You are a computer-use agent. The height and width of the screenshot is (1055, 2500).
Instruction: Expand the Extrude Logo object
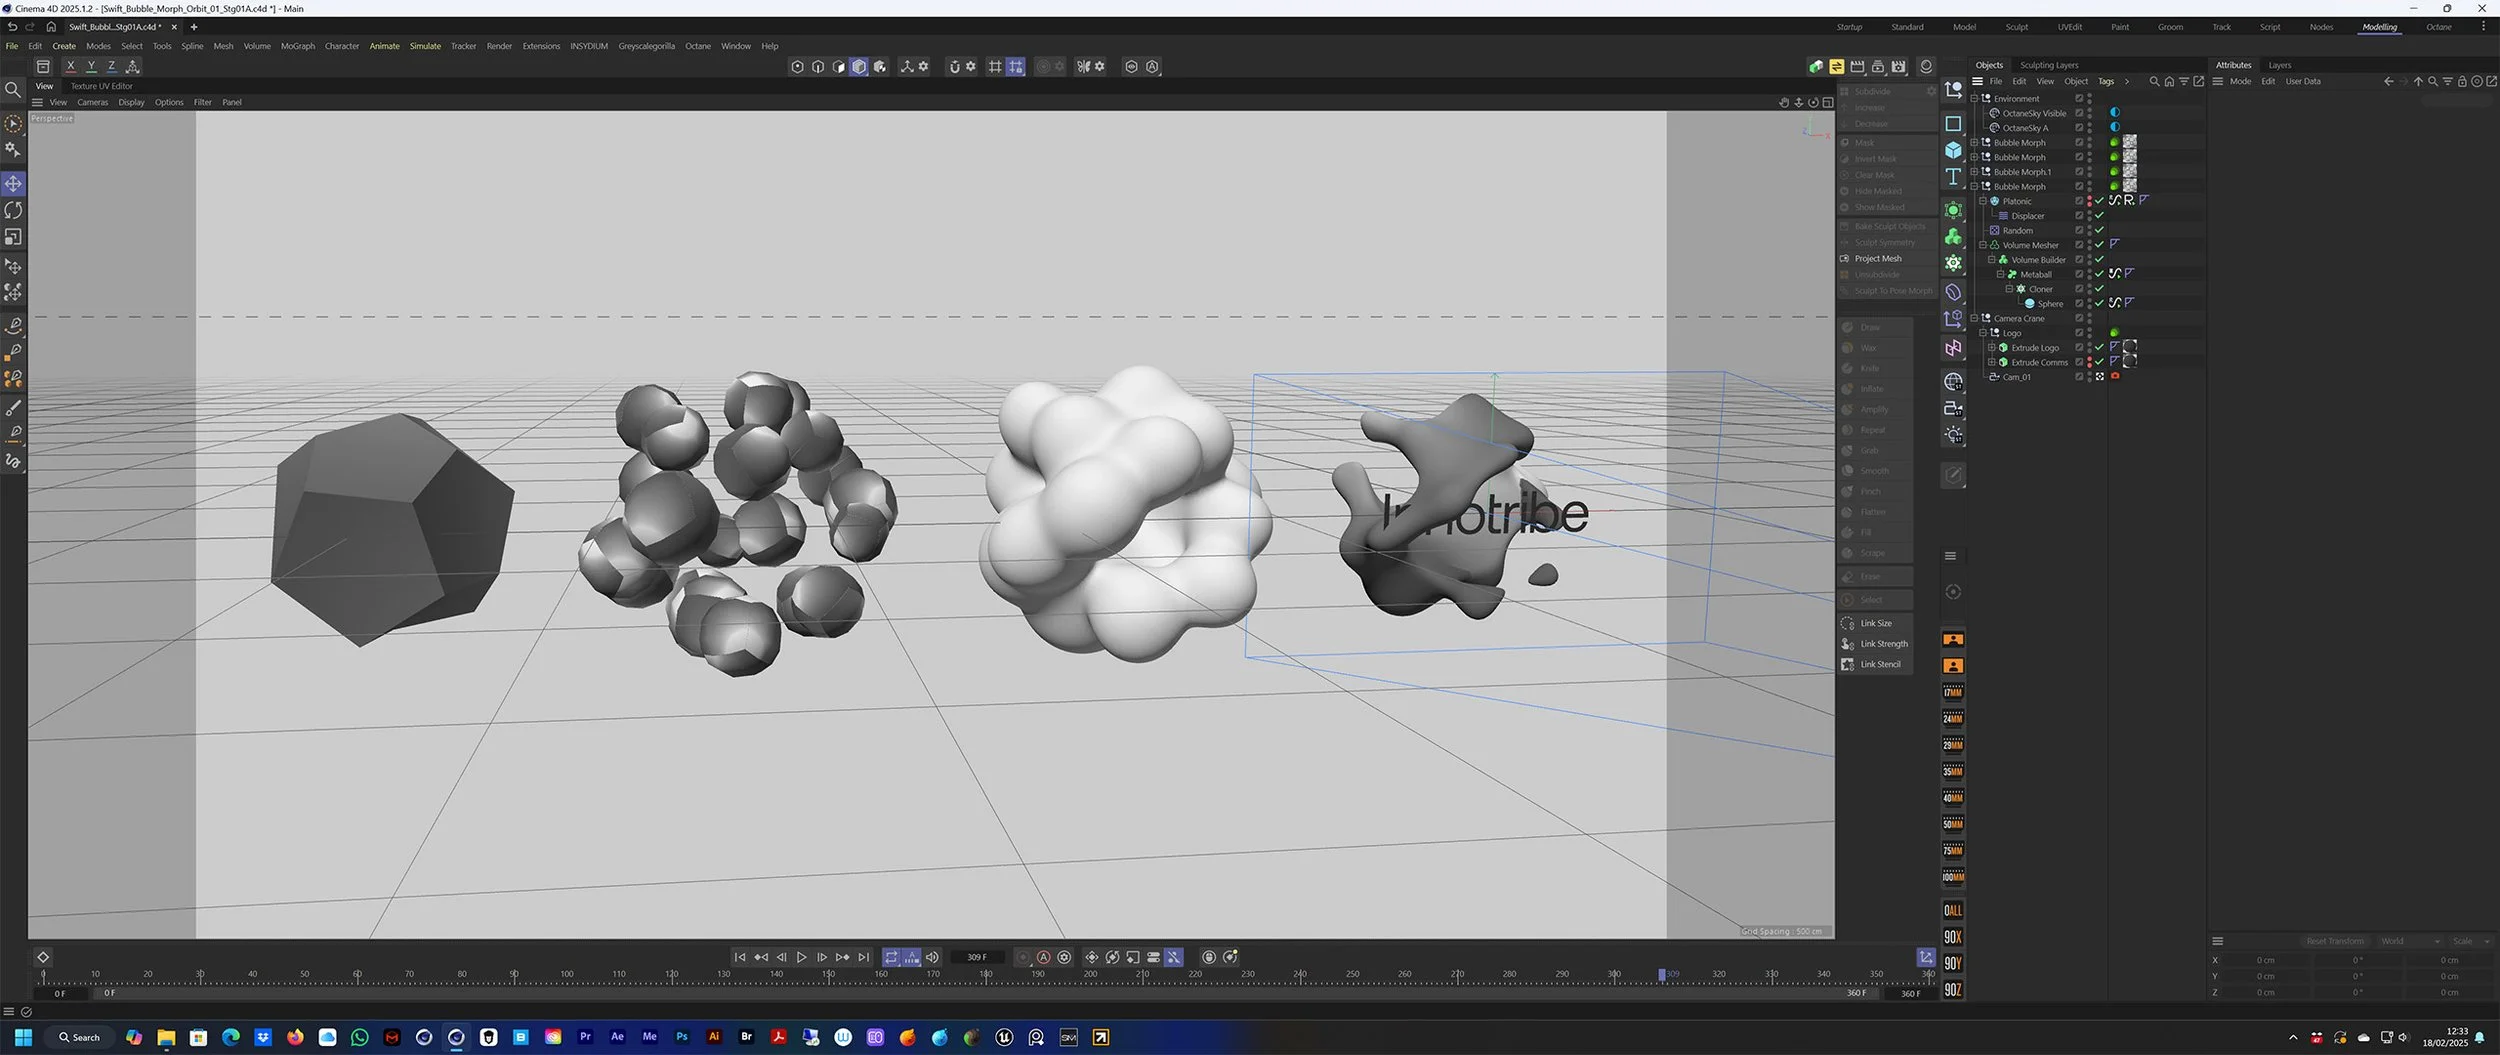[1992, 348]
